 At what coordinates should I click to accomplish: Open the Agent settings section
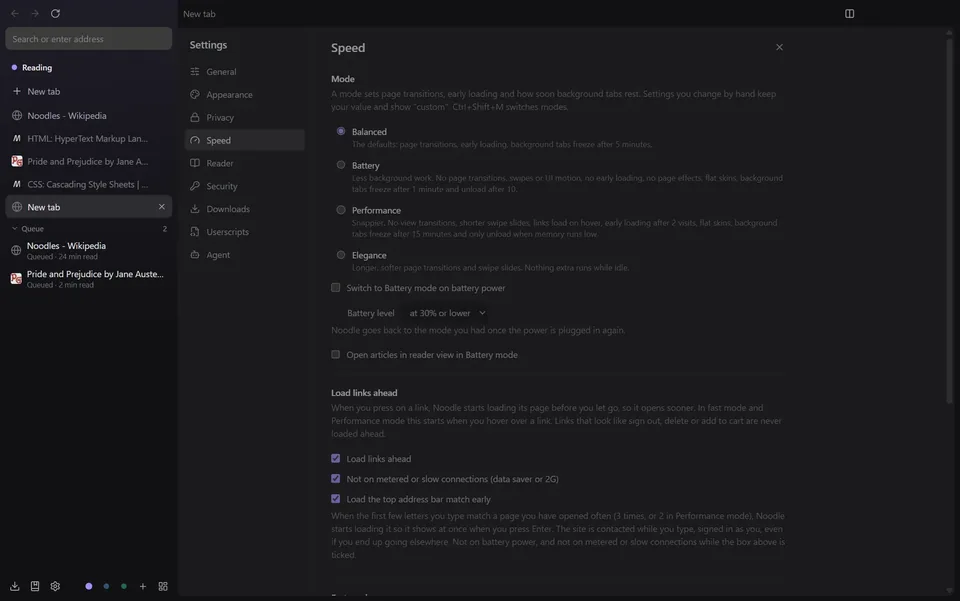click(244, 255)
